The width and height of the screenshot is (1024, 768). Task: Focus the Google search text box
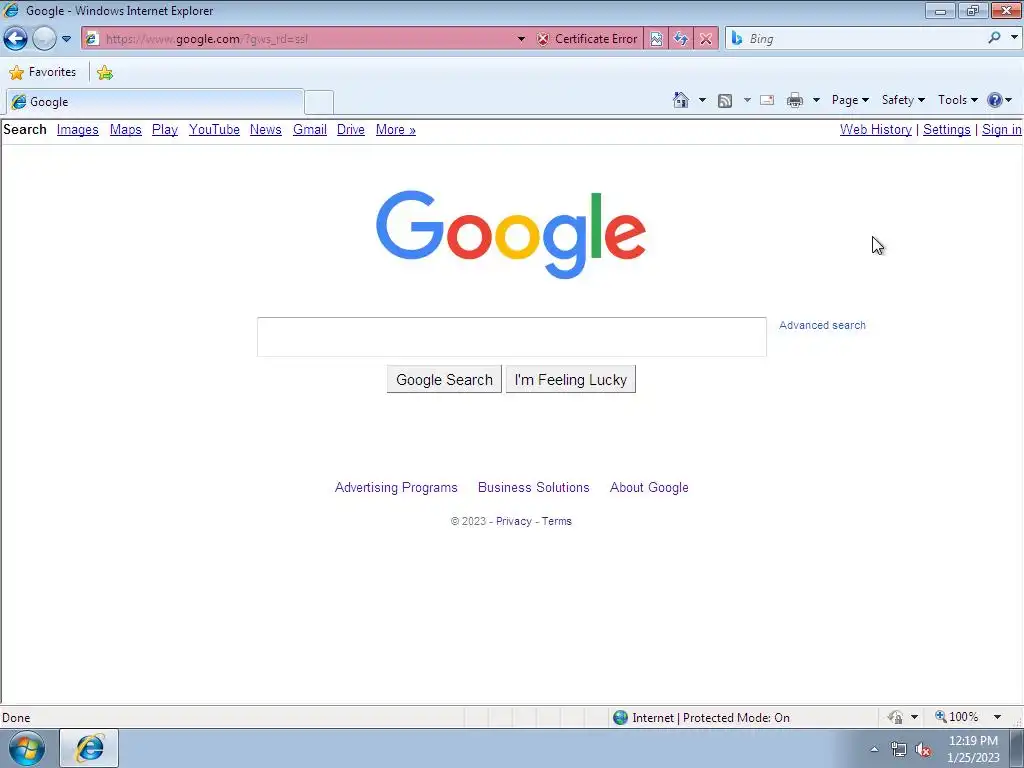click(511, 337)
